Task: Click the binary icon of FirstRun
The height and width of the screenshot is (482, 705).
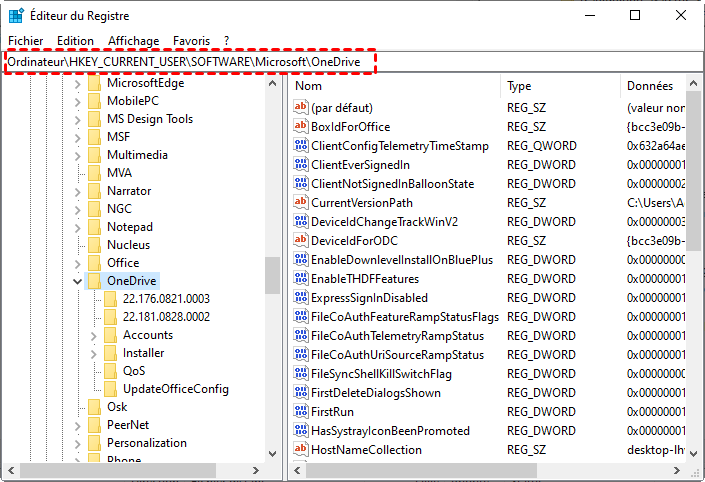Action: point(300,411)
